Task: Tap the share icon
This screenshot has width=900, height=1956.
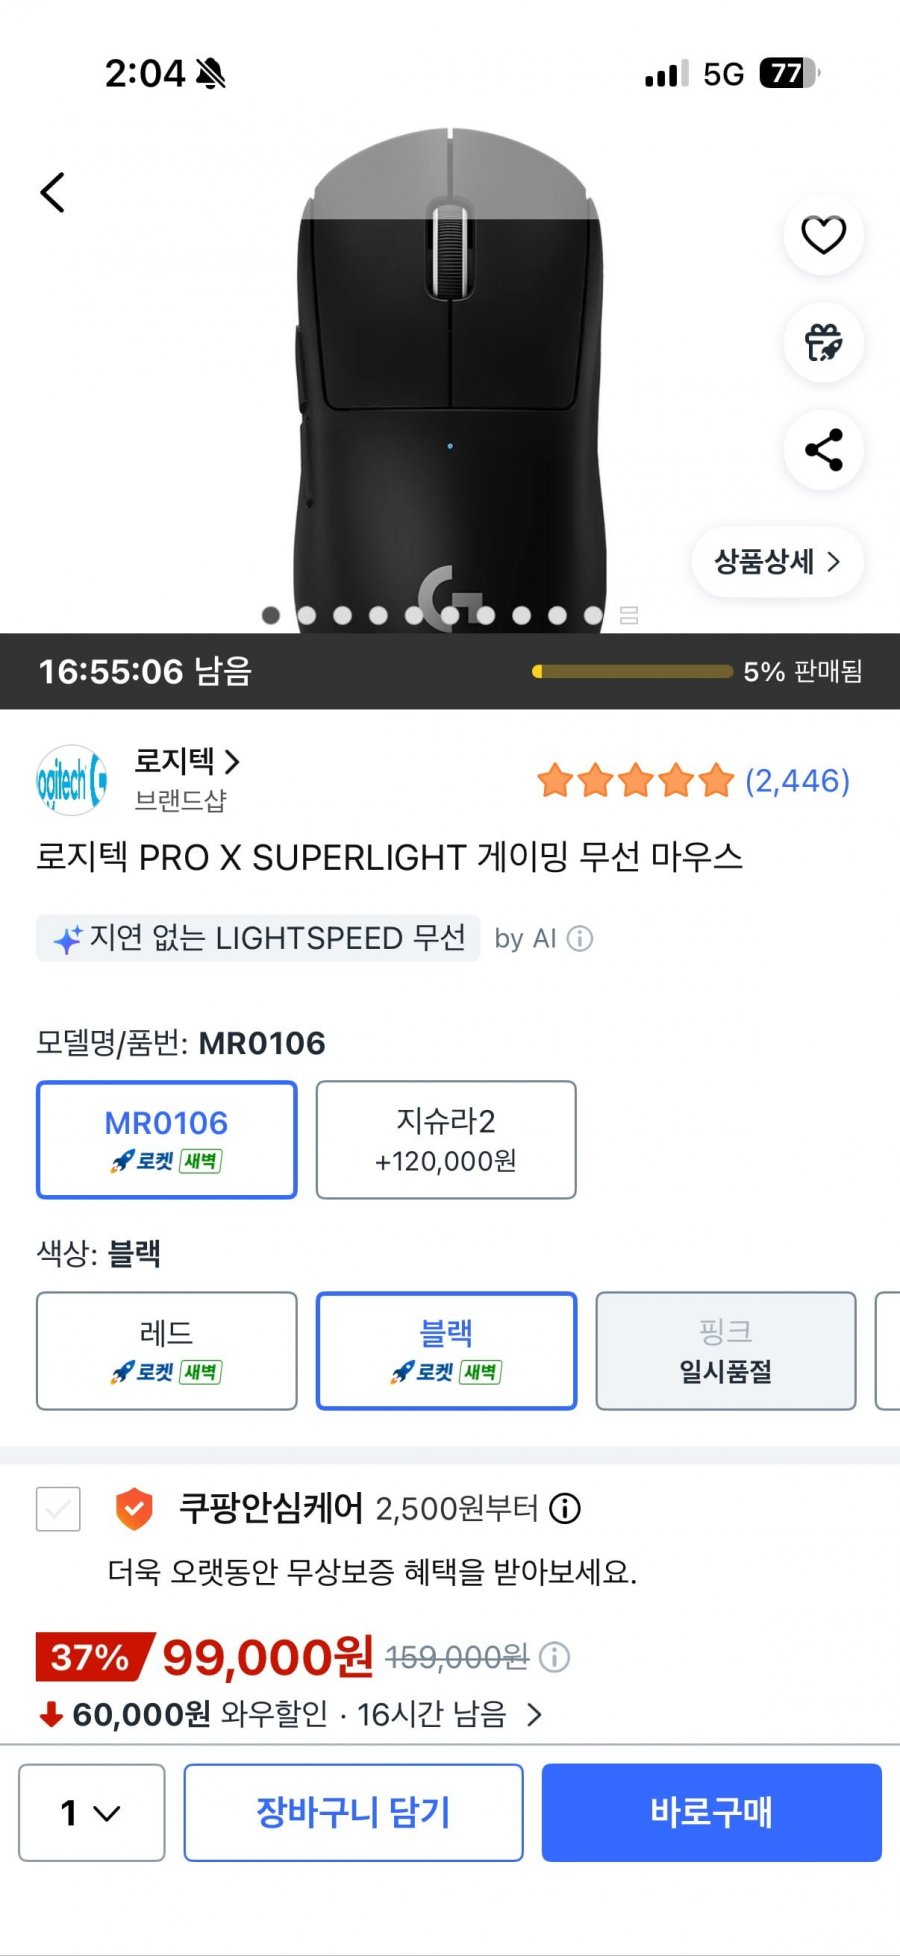Action: (823, 450)
